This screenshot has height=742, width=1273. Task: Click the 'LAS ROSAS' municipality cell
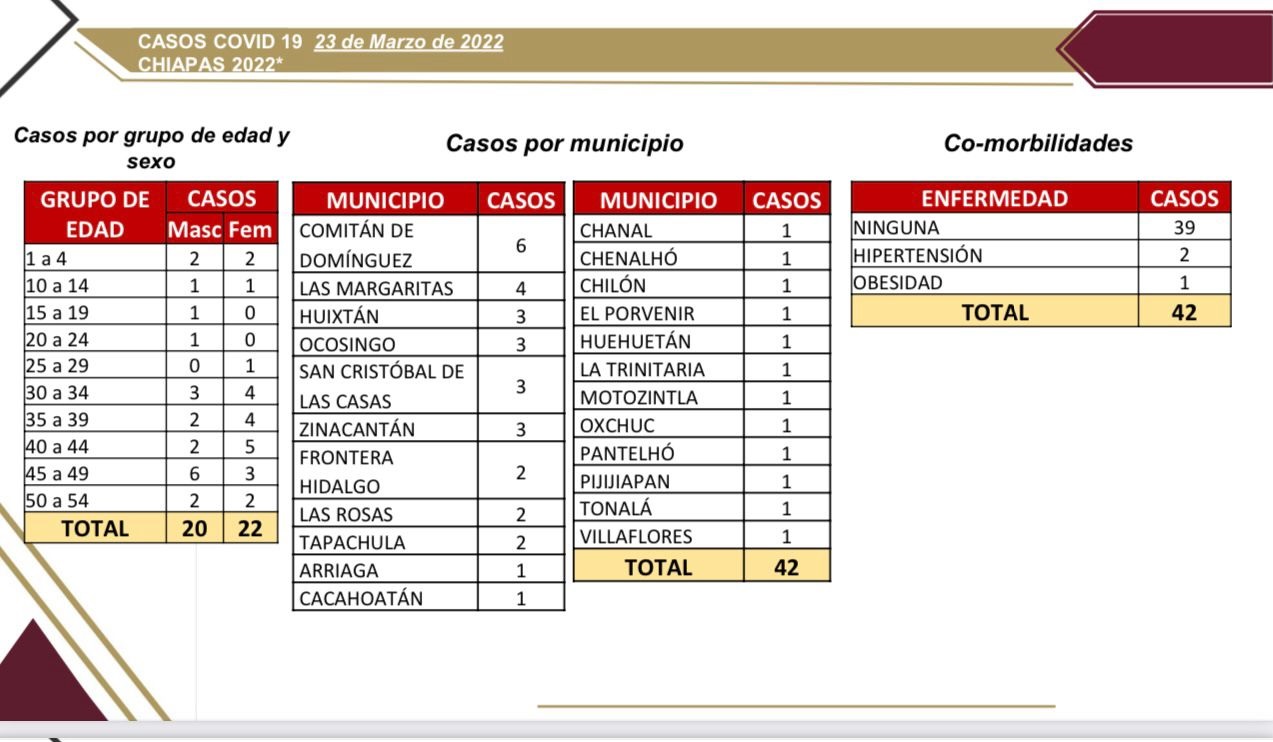click(385, 514)
